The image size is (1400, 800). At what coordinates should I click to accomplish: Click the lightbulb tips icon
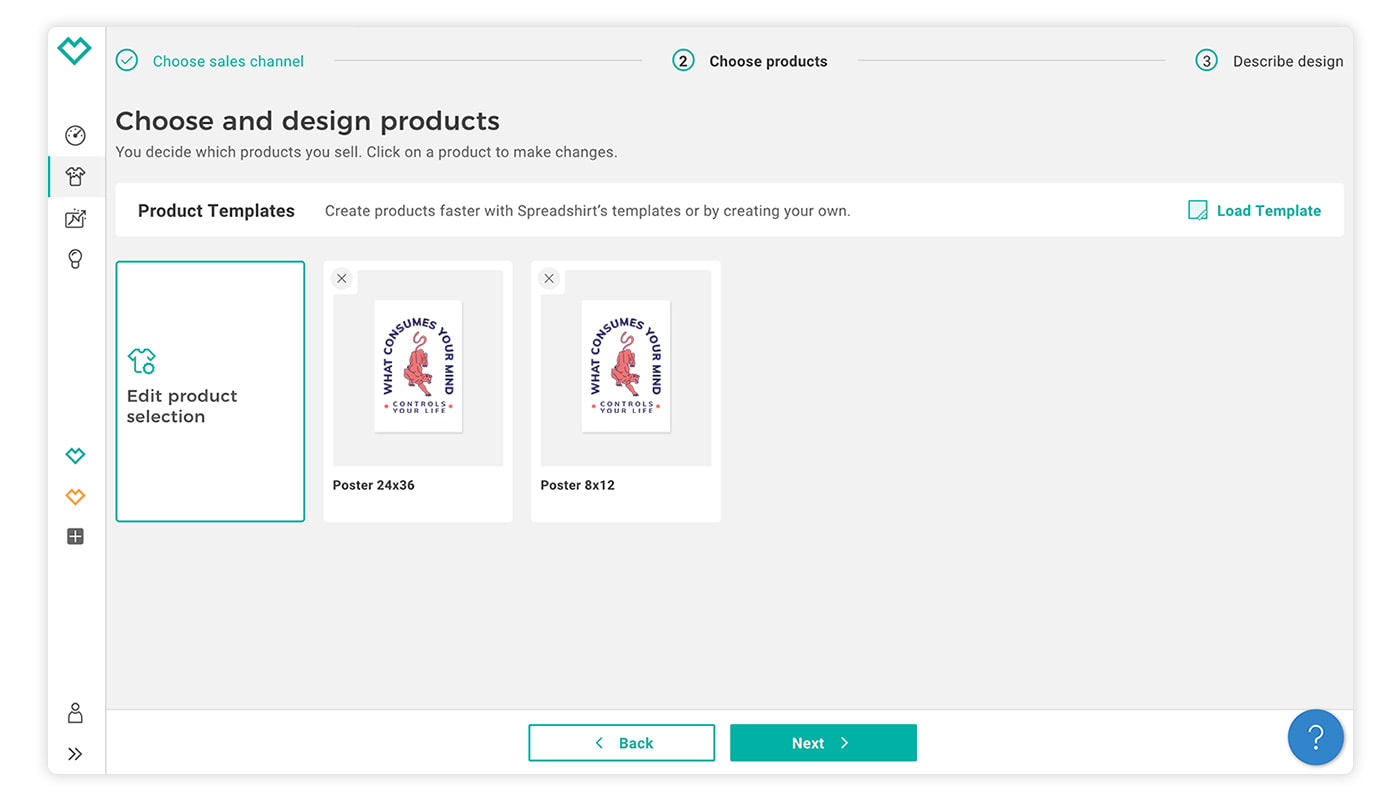click(x=75, y=259)
